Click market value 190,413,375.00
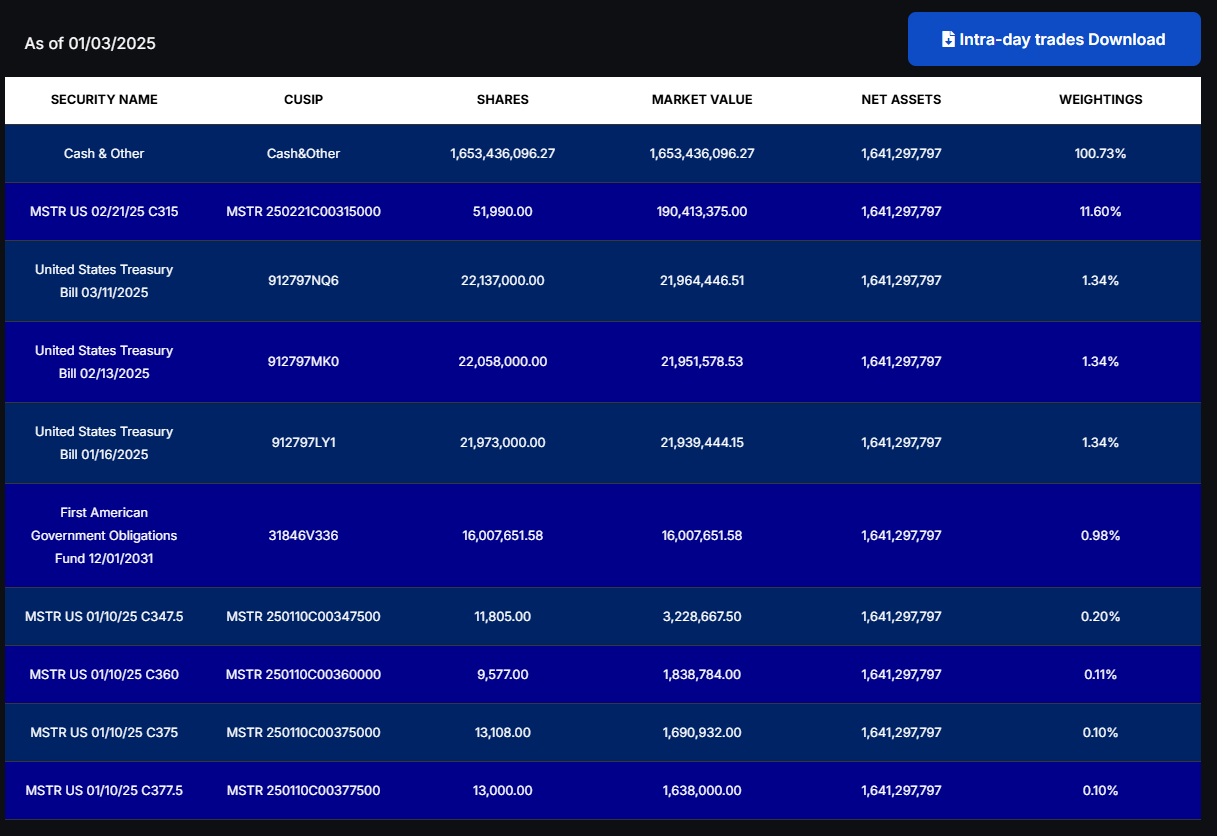This screenshot has width=1217, height=836. pyautogui.click(x=702, y=212)
